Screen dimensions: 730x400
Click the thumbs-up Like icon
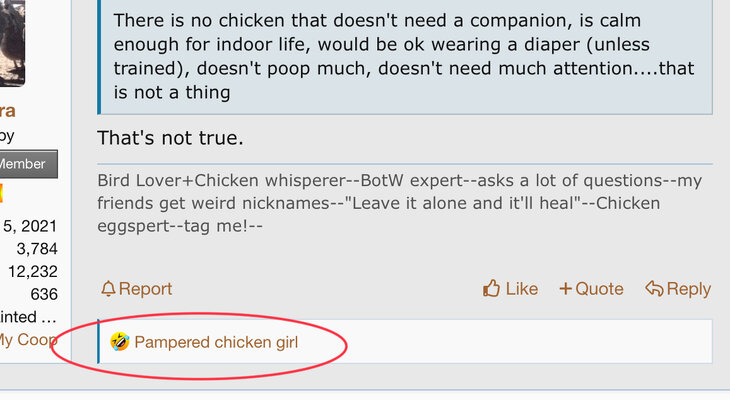coord(491,289)
